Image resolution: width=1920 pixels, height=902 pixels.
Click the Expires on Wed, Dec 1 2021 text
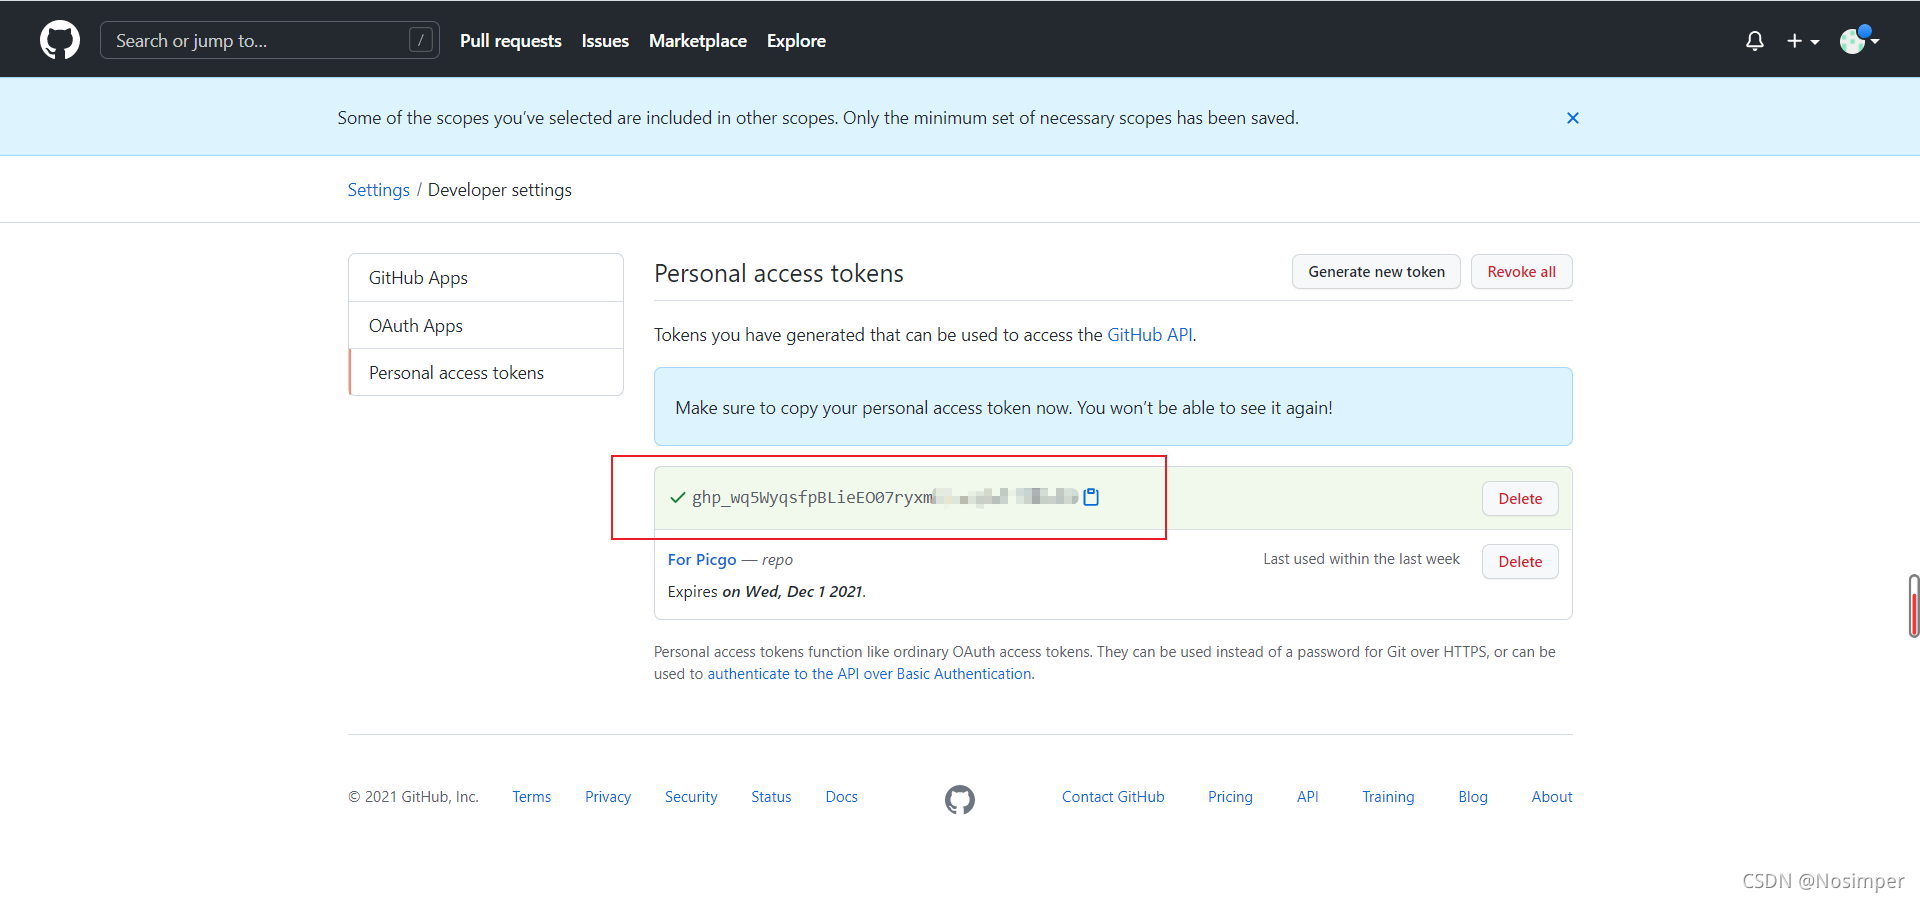(767, 592)
